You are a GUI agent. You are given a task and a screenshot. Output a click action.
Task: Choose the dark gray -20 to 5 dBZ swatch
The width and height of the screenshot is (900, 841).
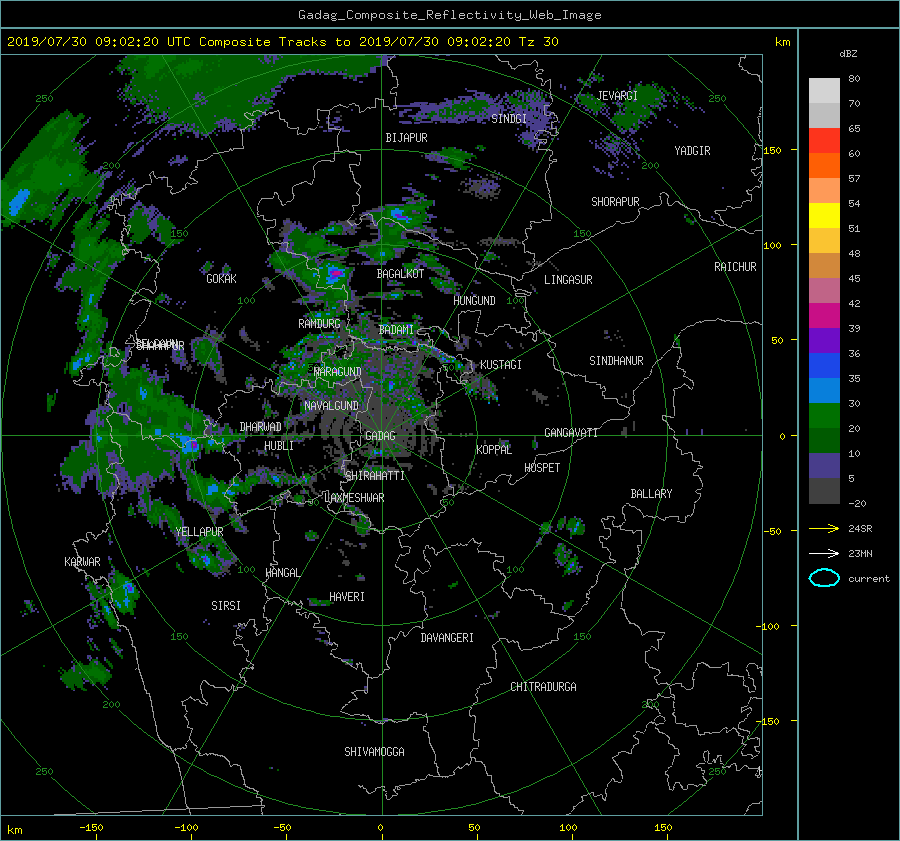pyautogui.click(x=824, y=490)
